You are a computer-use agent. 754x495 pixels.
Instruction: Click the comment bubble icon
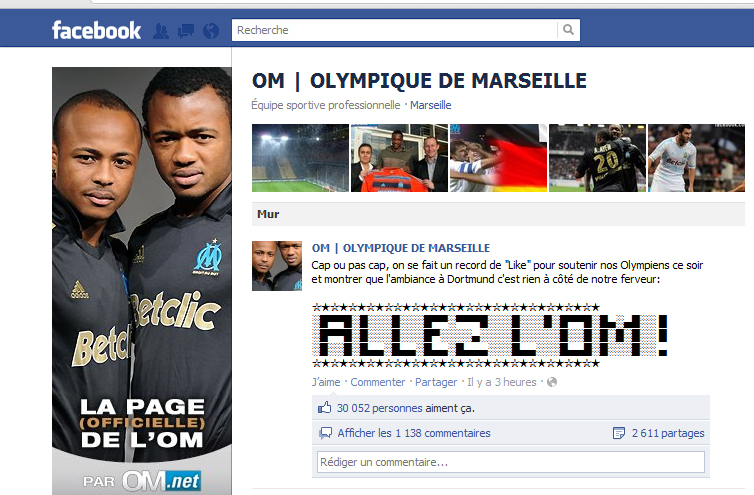[326, 433]
